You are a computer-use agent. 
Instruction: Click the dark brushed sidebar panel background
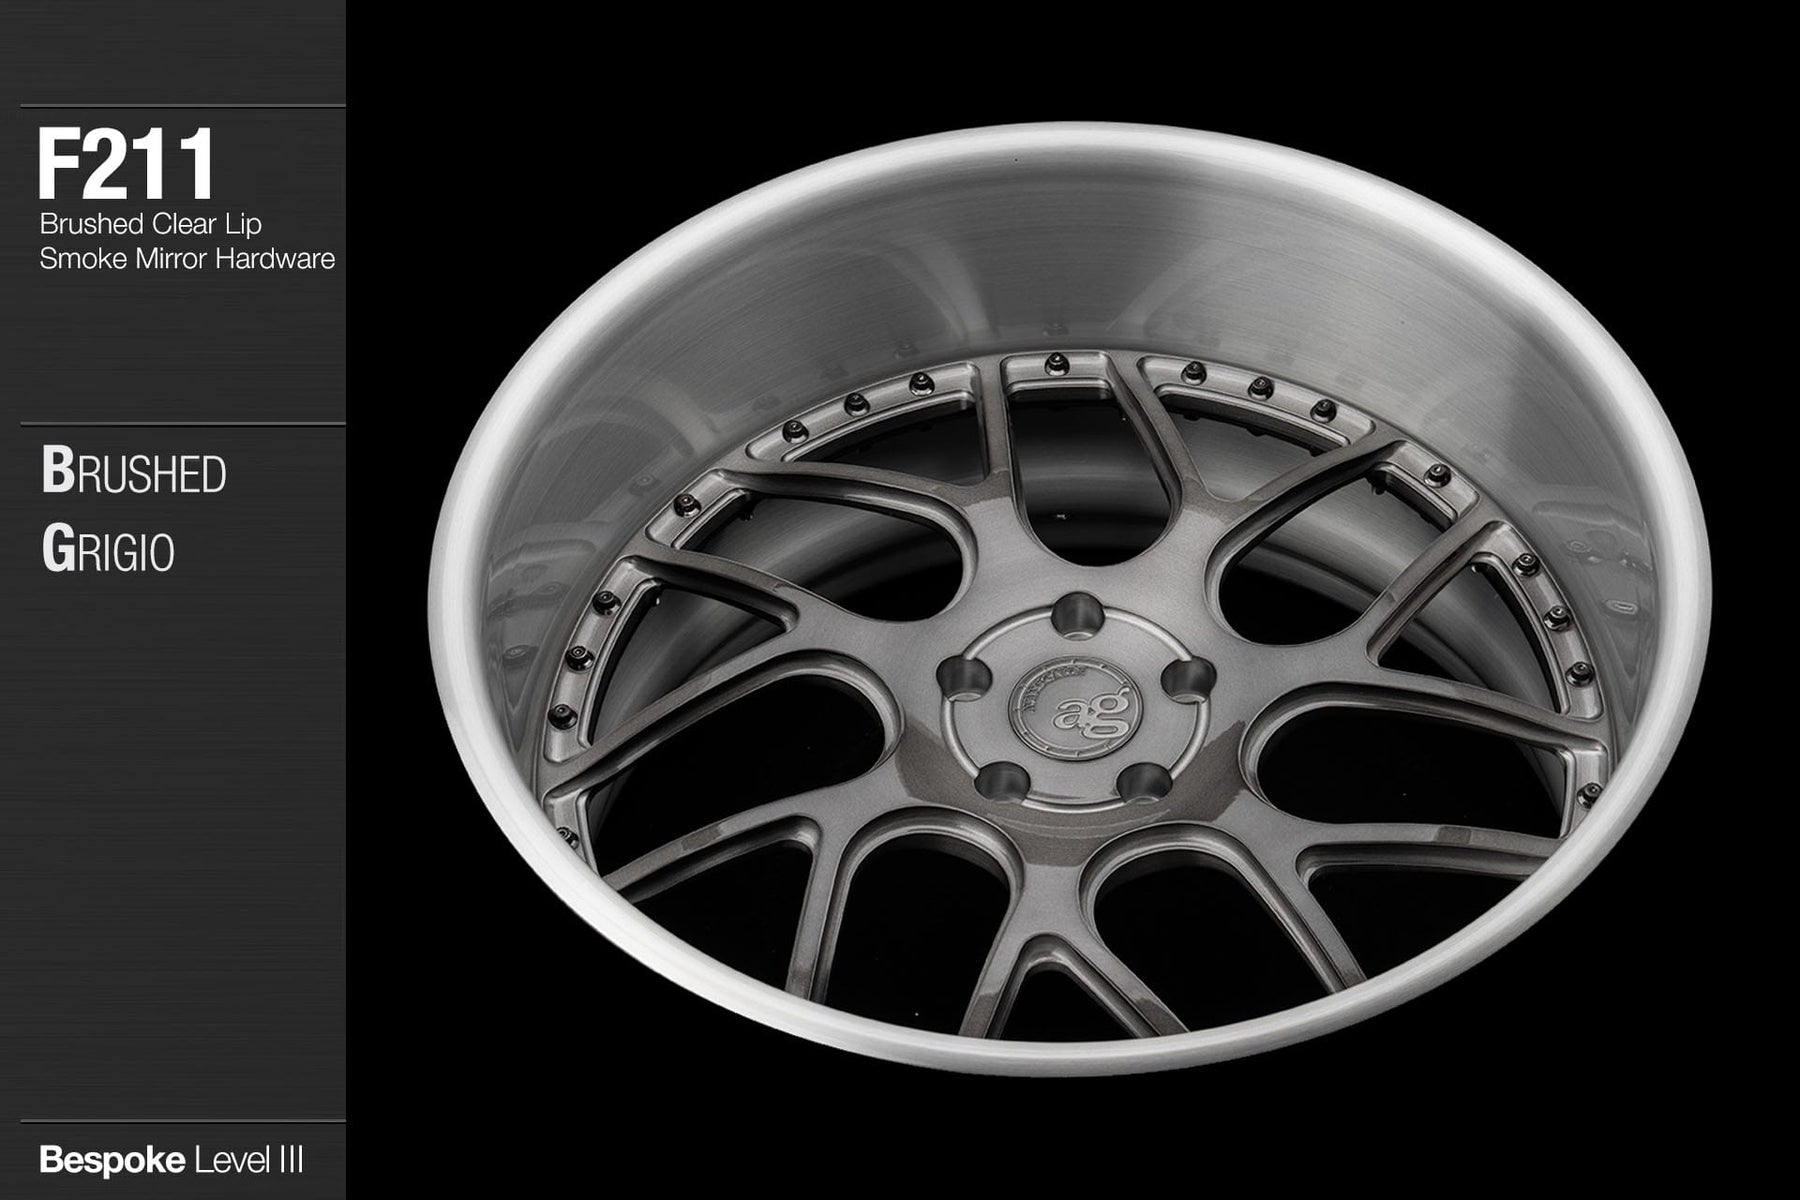pos(170,800)
